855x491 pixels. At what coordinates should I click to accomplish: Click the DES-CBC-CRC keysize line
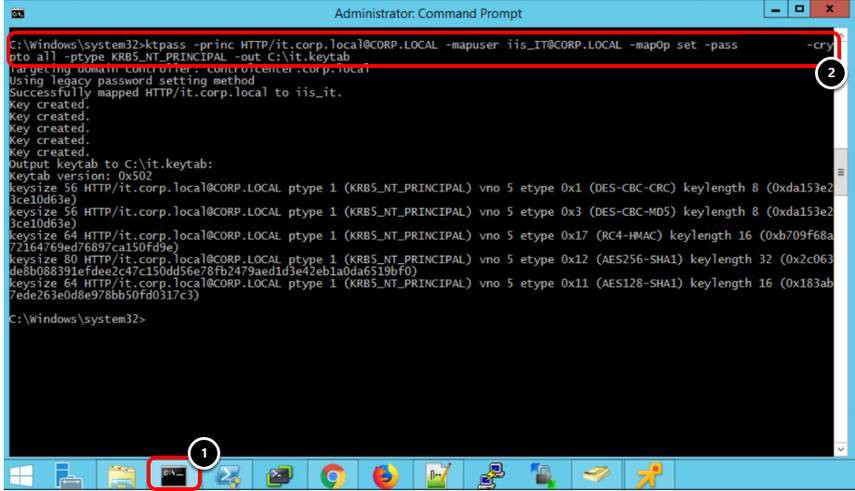click(x=421, y=194)
